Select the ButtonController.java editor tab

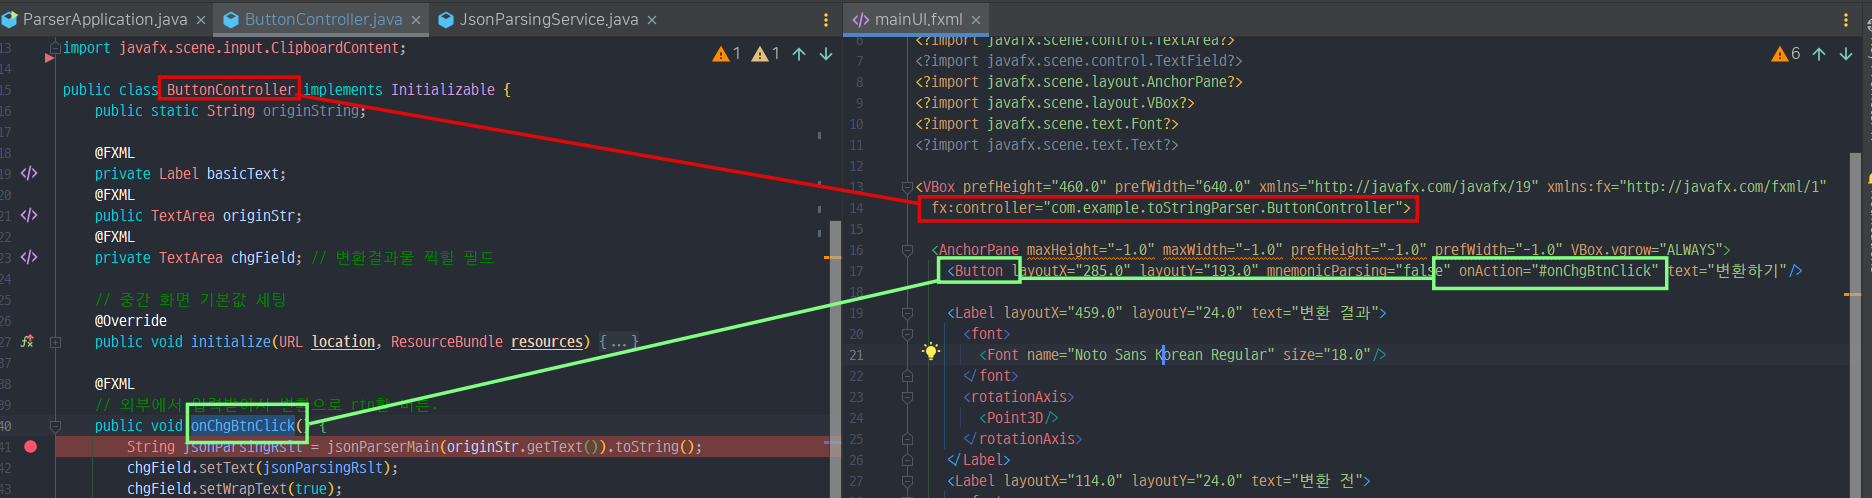pyautogui.click(x=323, y=19)
